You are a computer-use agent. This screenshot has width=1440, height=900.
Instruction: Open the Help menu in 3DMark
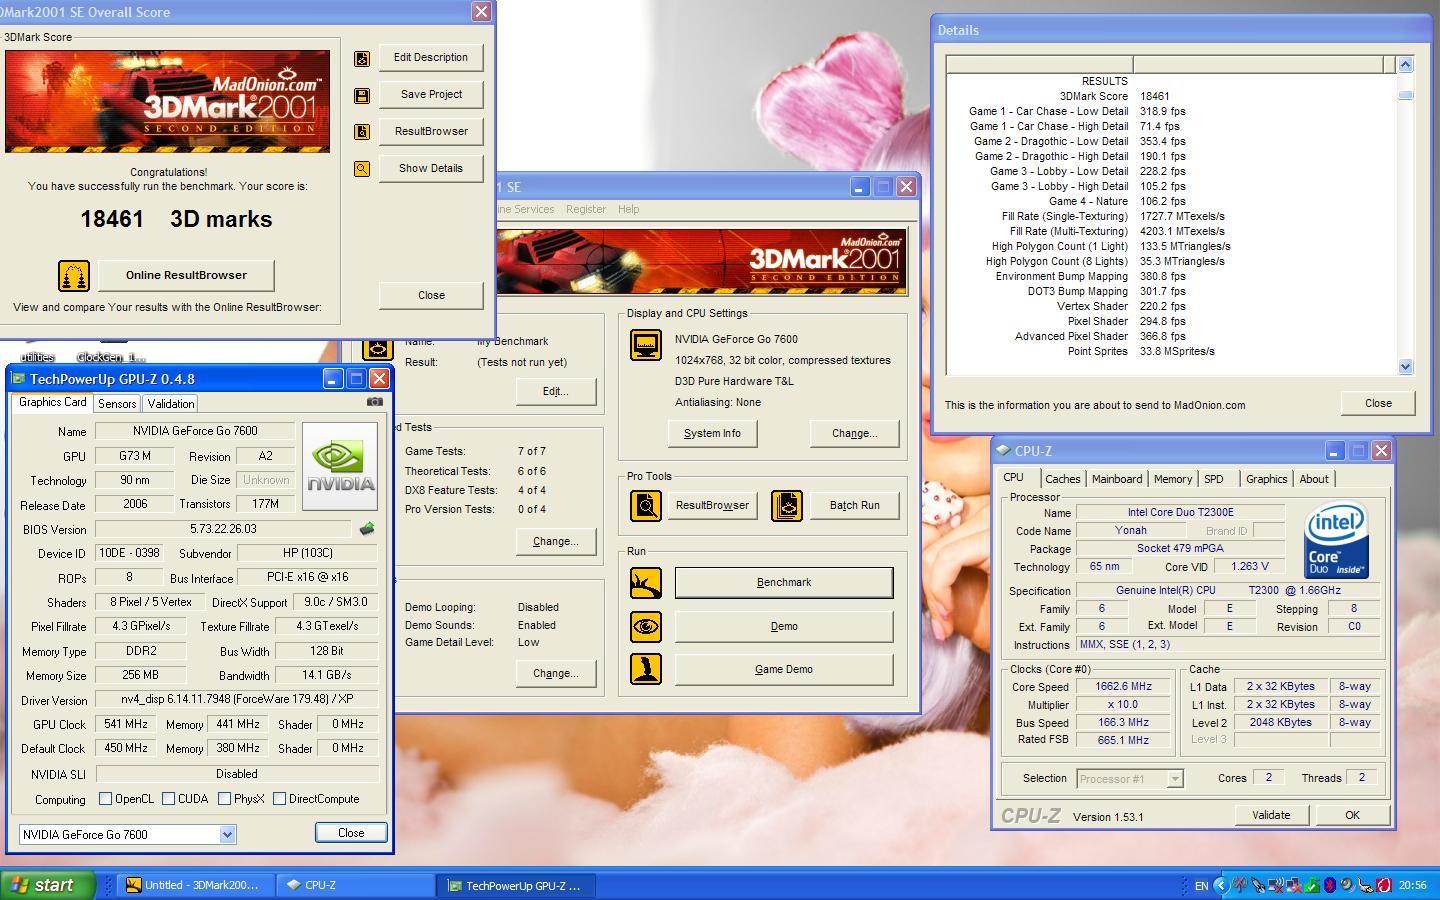pos(628,209)
